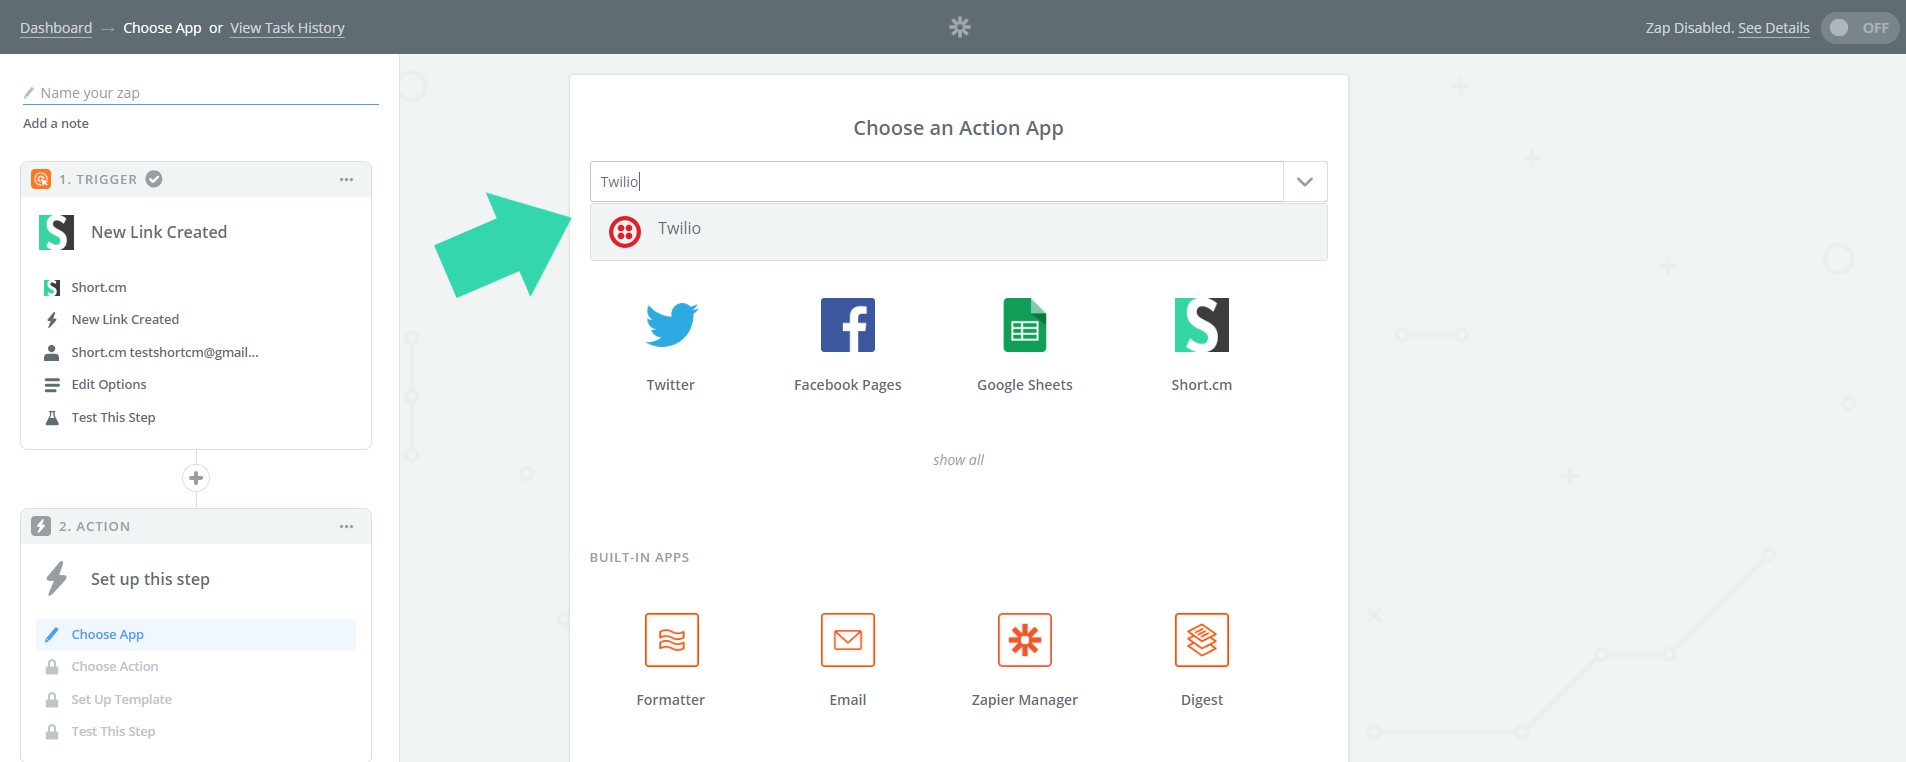
Task: Select the Short.cm action app icon
Action: 1201,325
